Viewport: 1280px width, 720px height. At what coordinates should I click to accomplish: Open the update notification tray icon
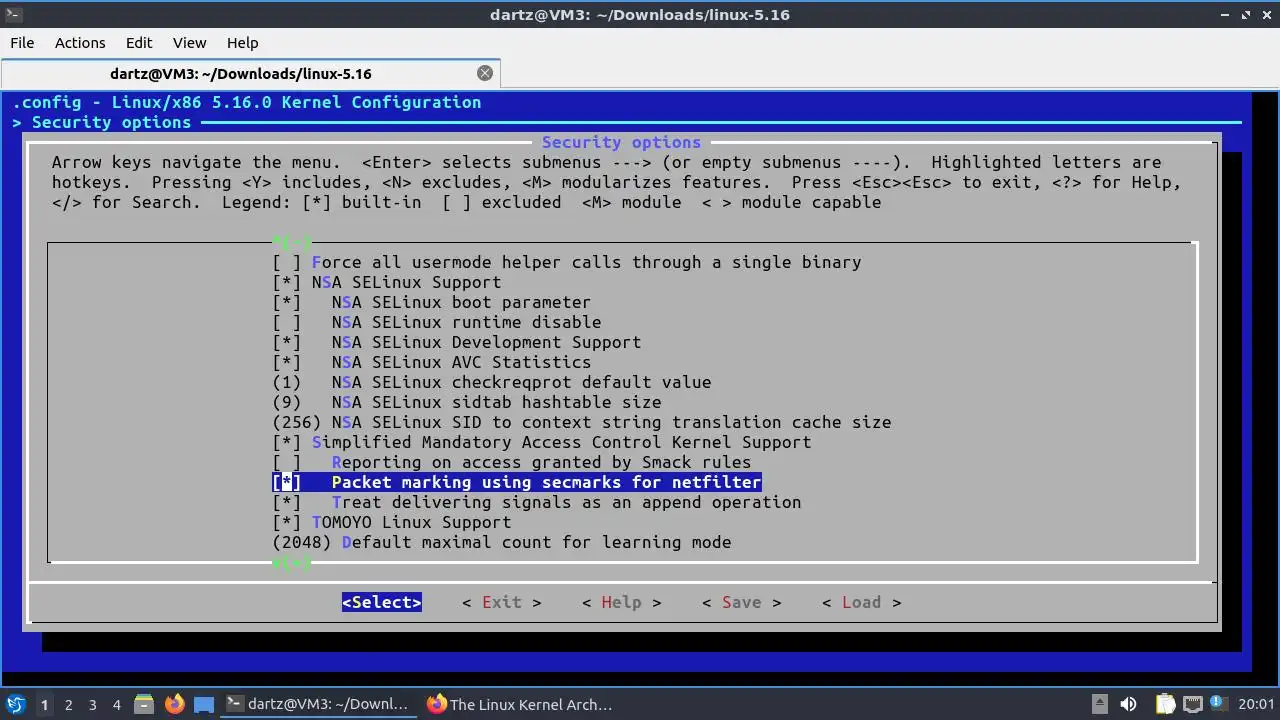[x=1219, y=704]
